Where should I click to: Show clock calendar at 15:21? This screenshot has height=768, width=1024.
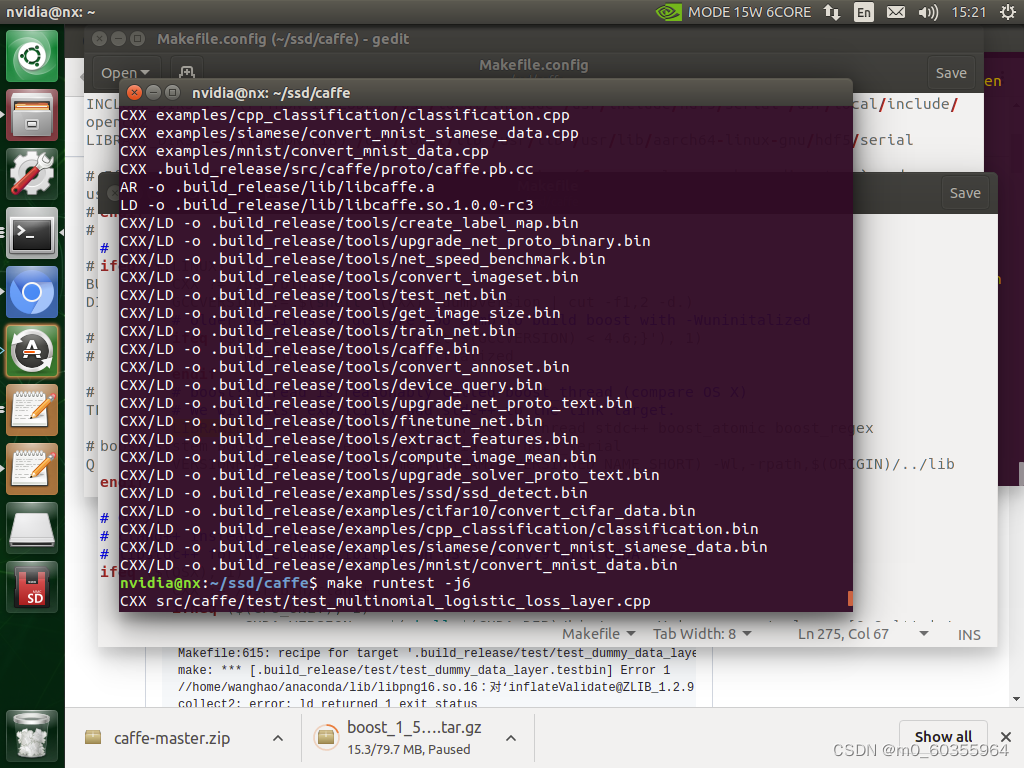tap(968, 12)
